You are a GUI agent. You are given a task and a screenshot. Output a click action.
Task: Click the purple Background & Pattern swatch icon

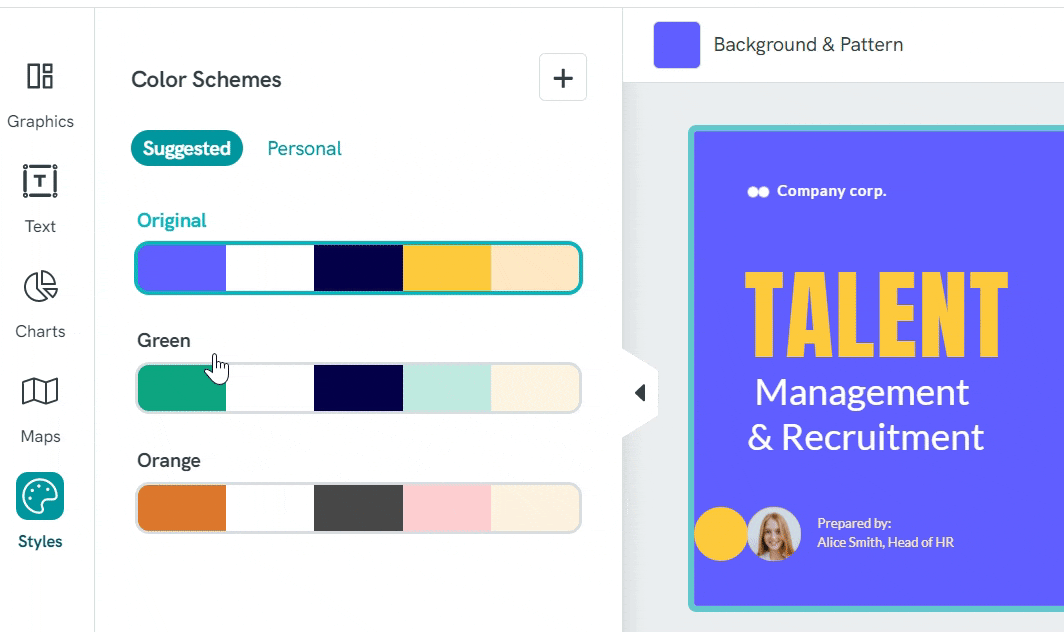coord(677,45)
